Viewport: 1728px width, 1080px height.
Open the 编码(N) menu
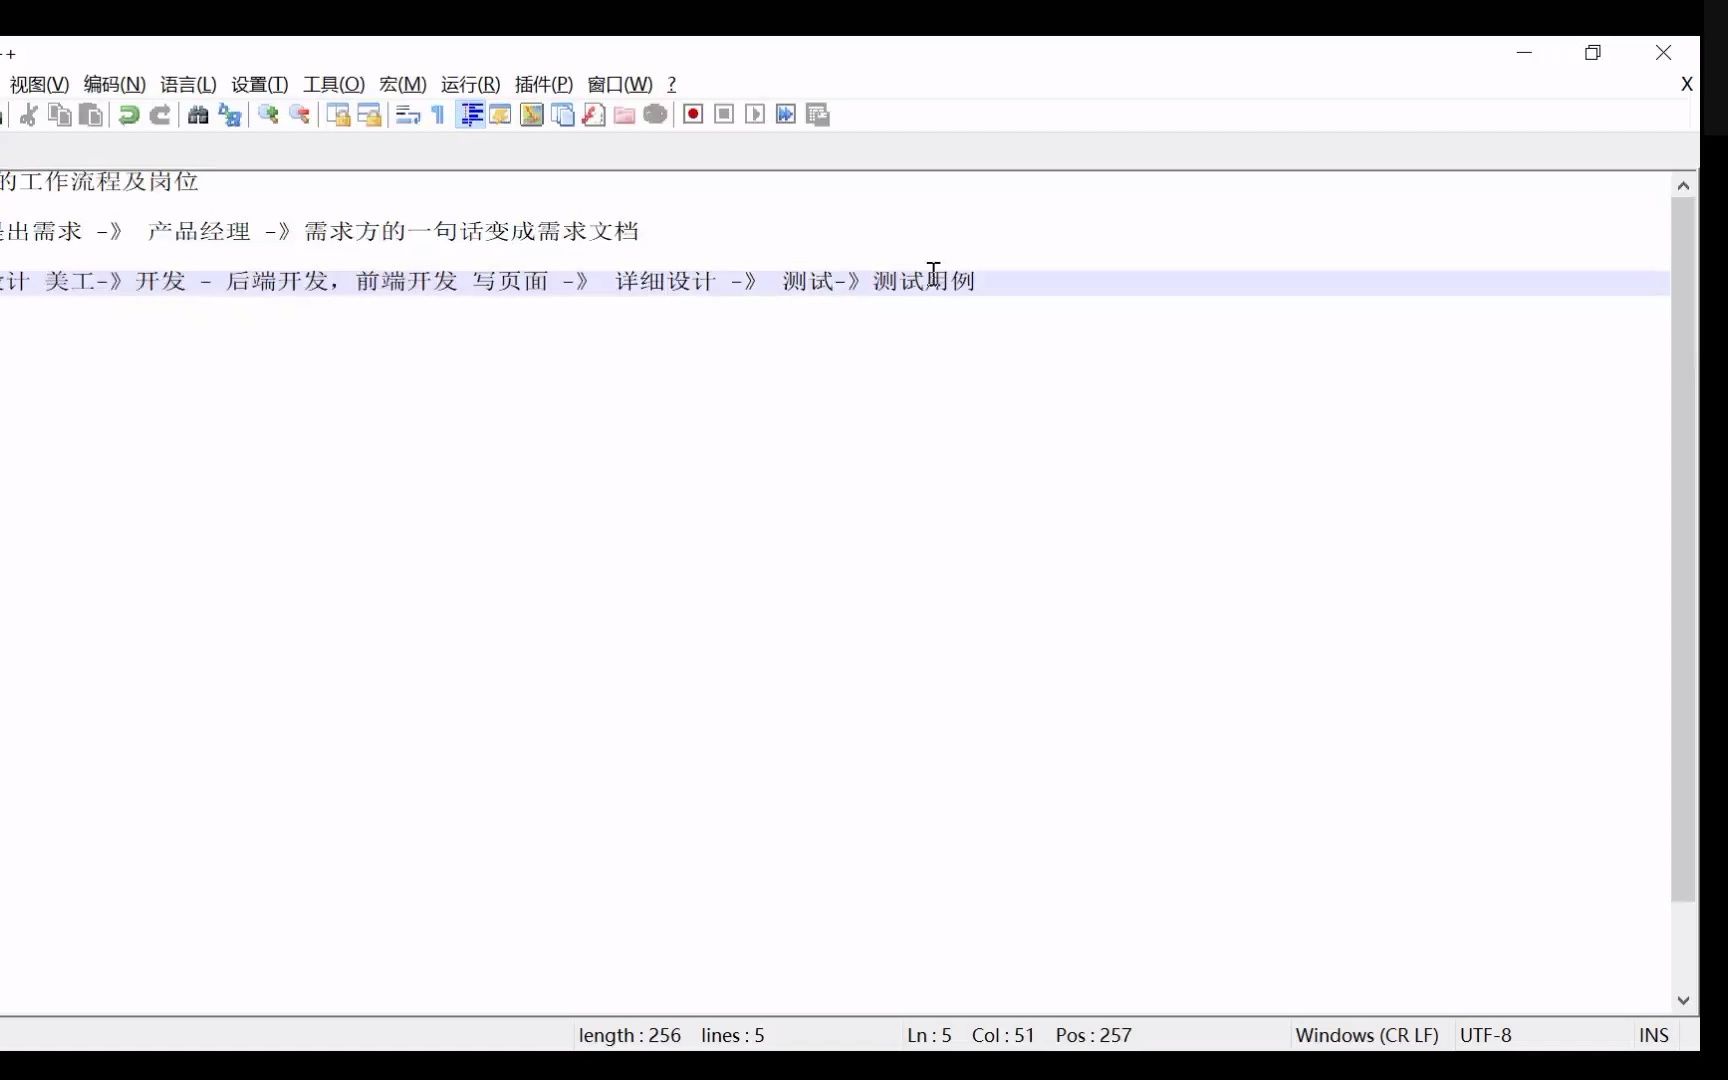pyautogui.click(x=115, y=85)
